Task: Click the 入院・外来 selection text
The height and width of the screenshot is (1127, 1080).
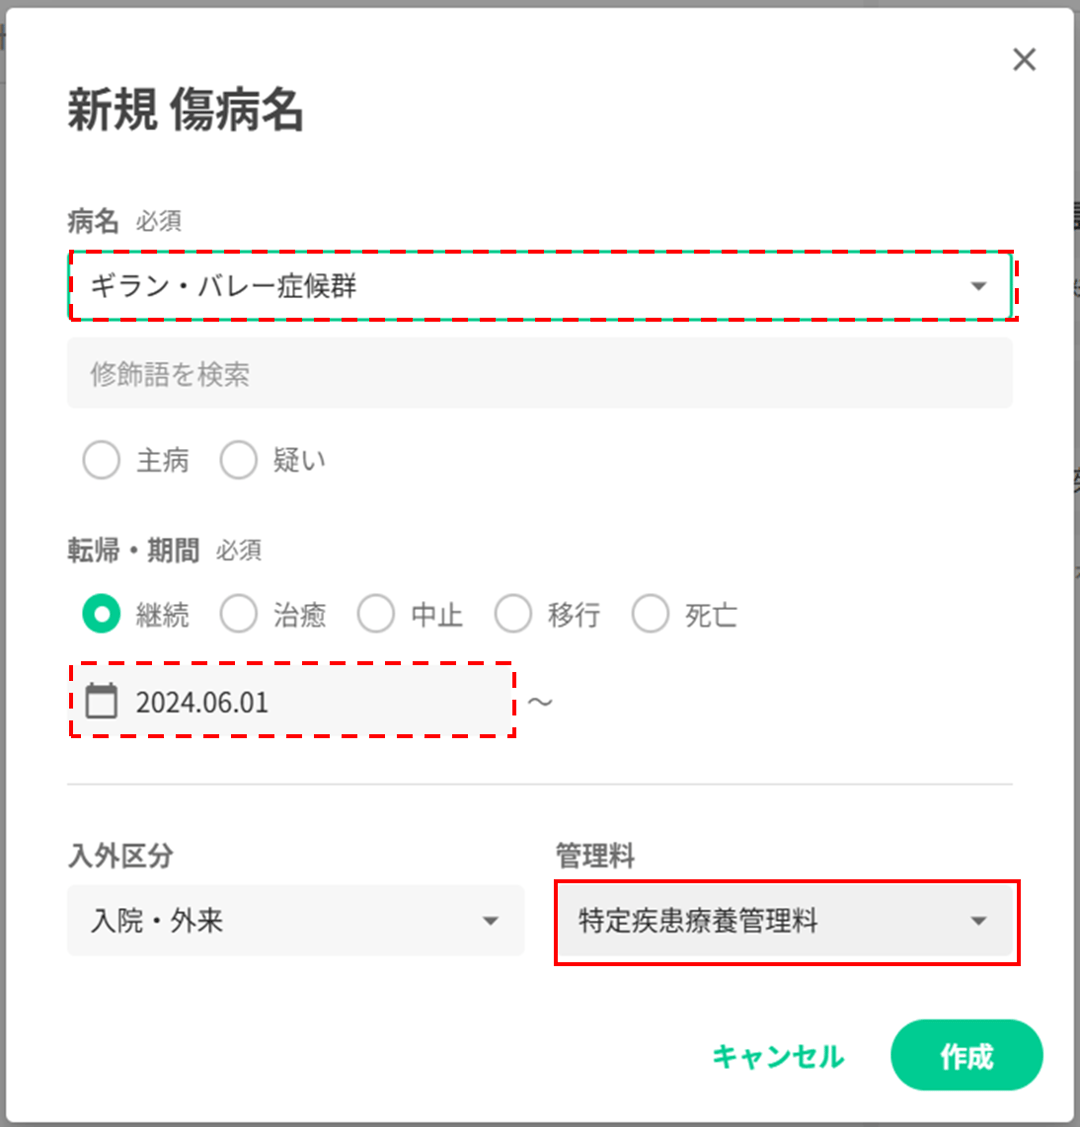Action: coord(157,921)
